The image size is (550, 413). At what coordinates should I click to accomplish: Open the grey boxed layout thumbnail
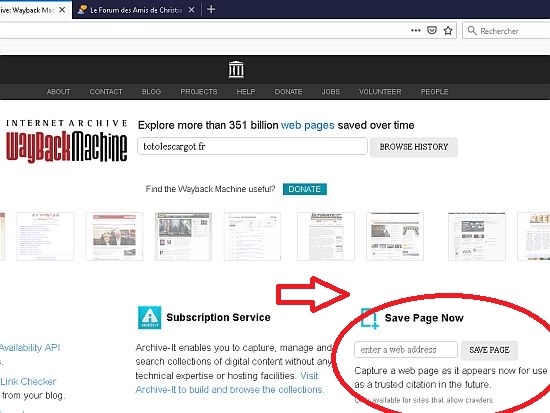(477, 236)
